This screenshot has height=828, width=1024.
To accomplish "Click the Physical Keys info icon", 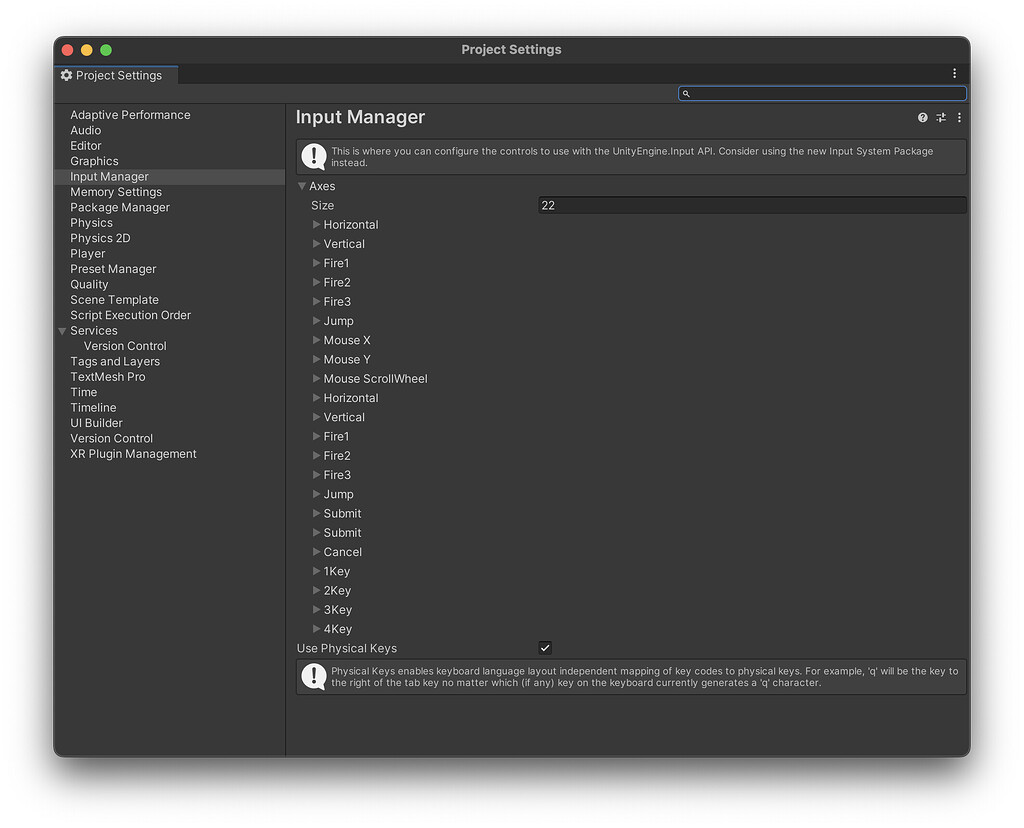I will coord(313,676).
